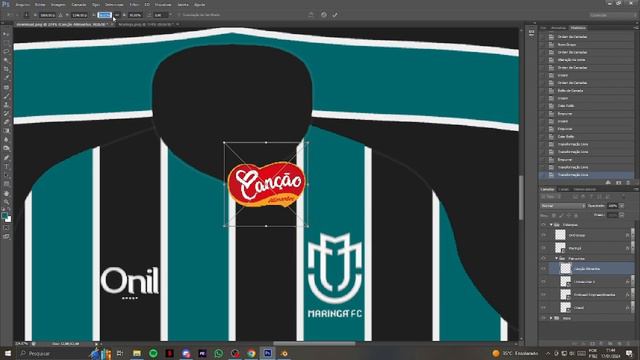Click the highlighted width percentage field

coord(104,15)
